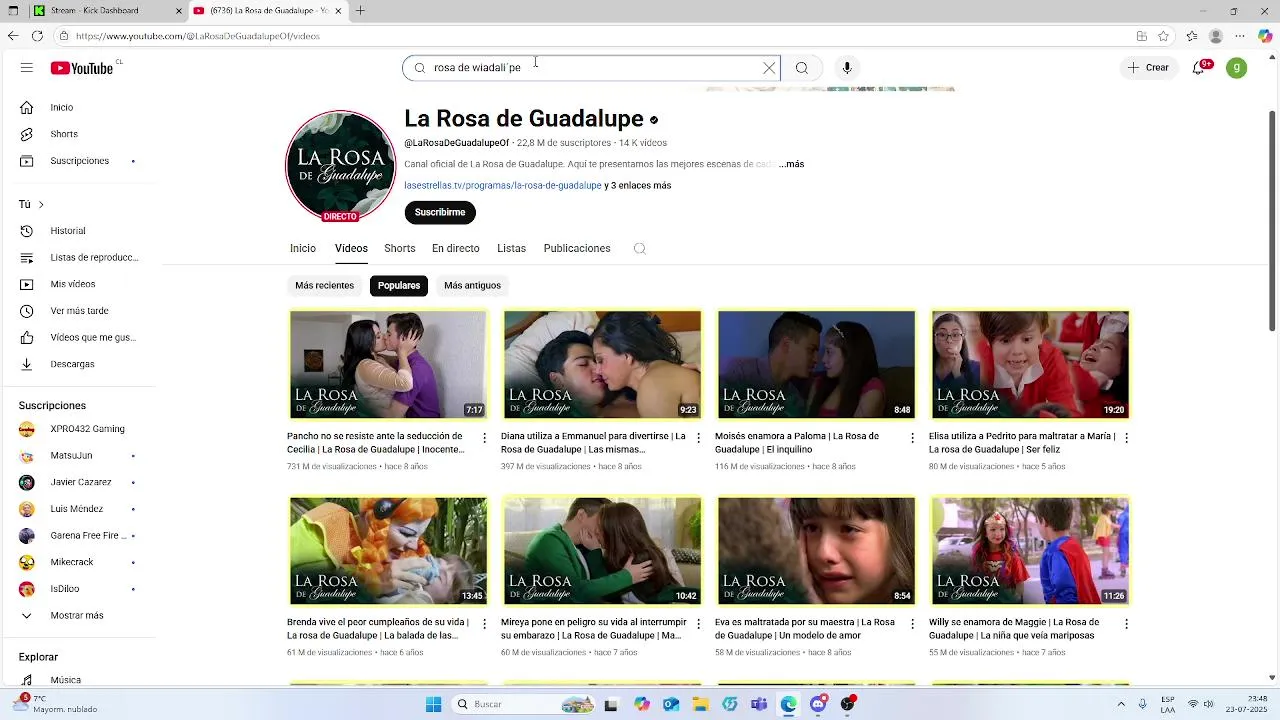
Task: Switch to the Videos channel tab
Action: [351, 248]
